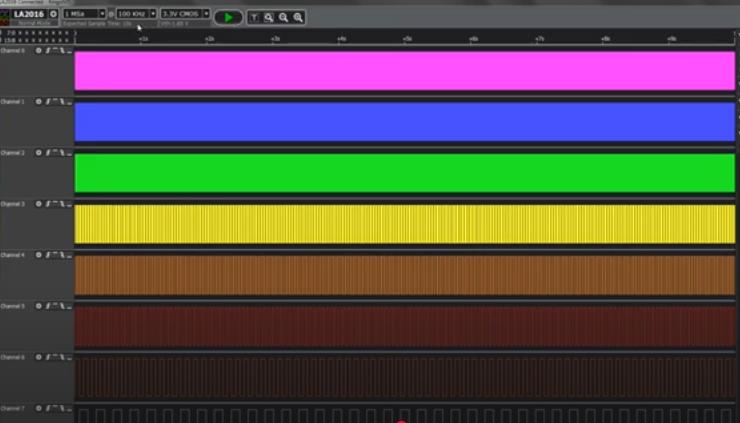Image resolution: width=740 pixels, height=423 pixels.
Task: Set falling-edge trigger on Channel 3
Action: [62, 204]
